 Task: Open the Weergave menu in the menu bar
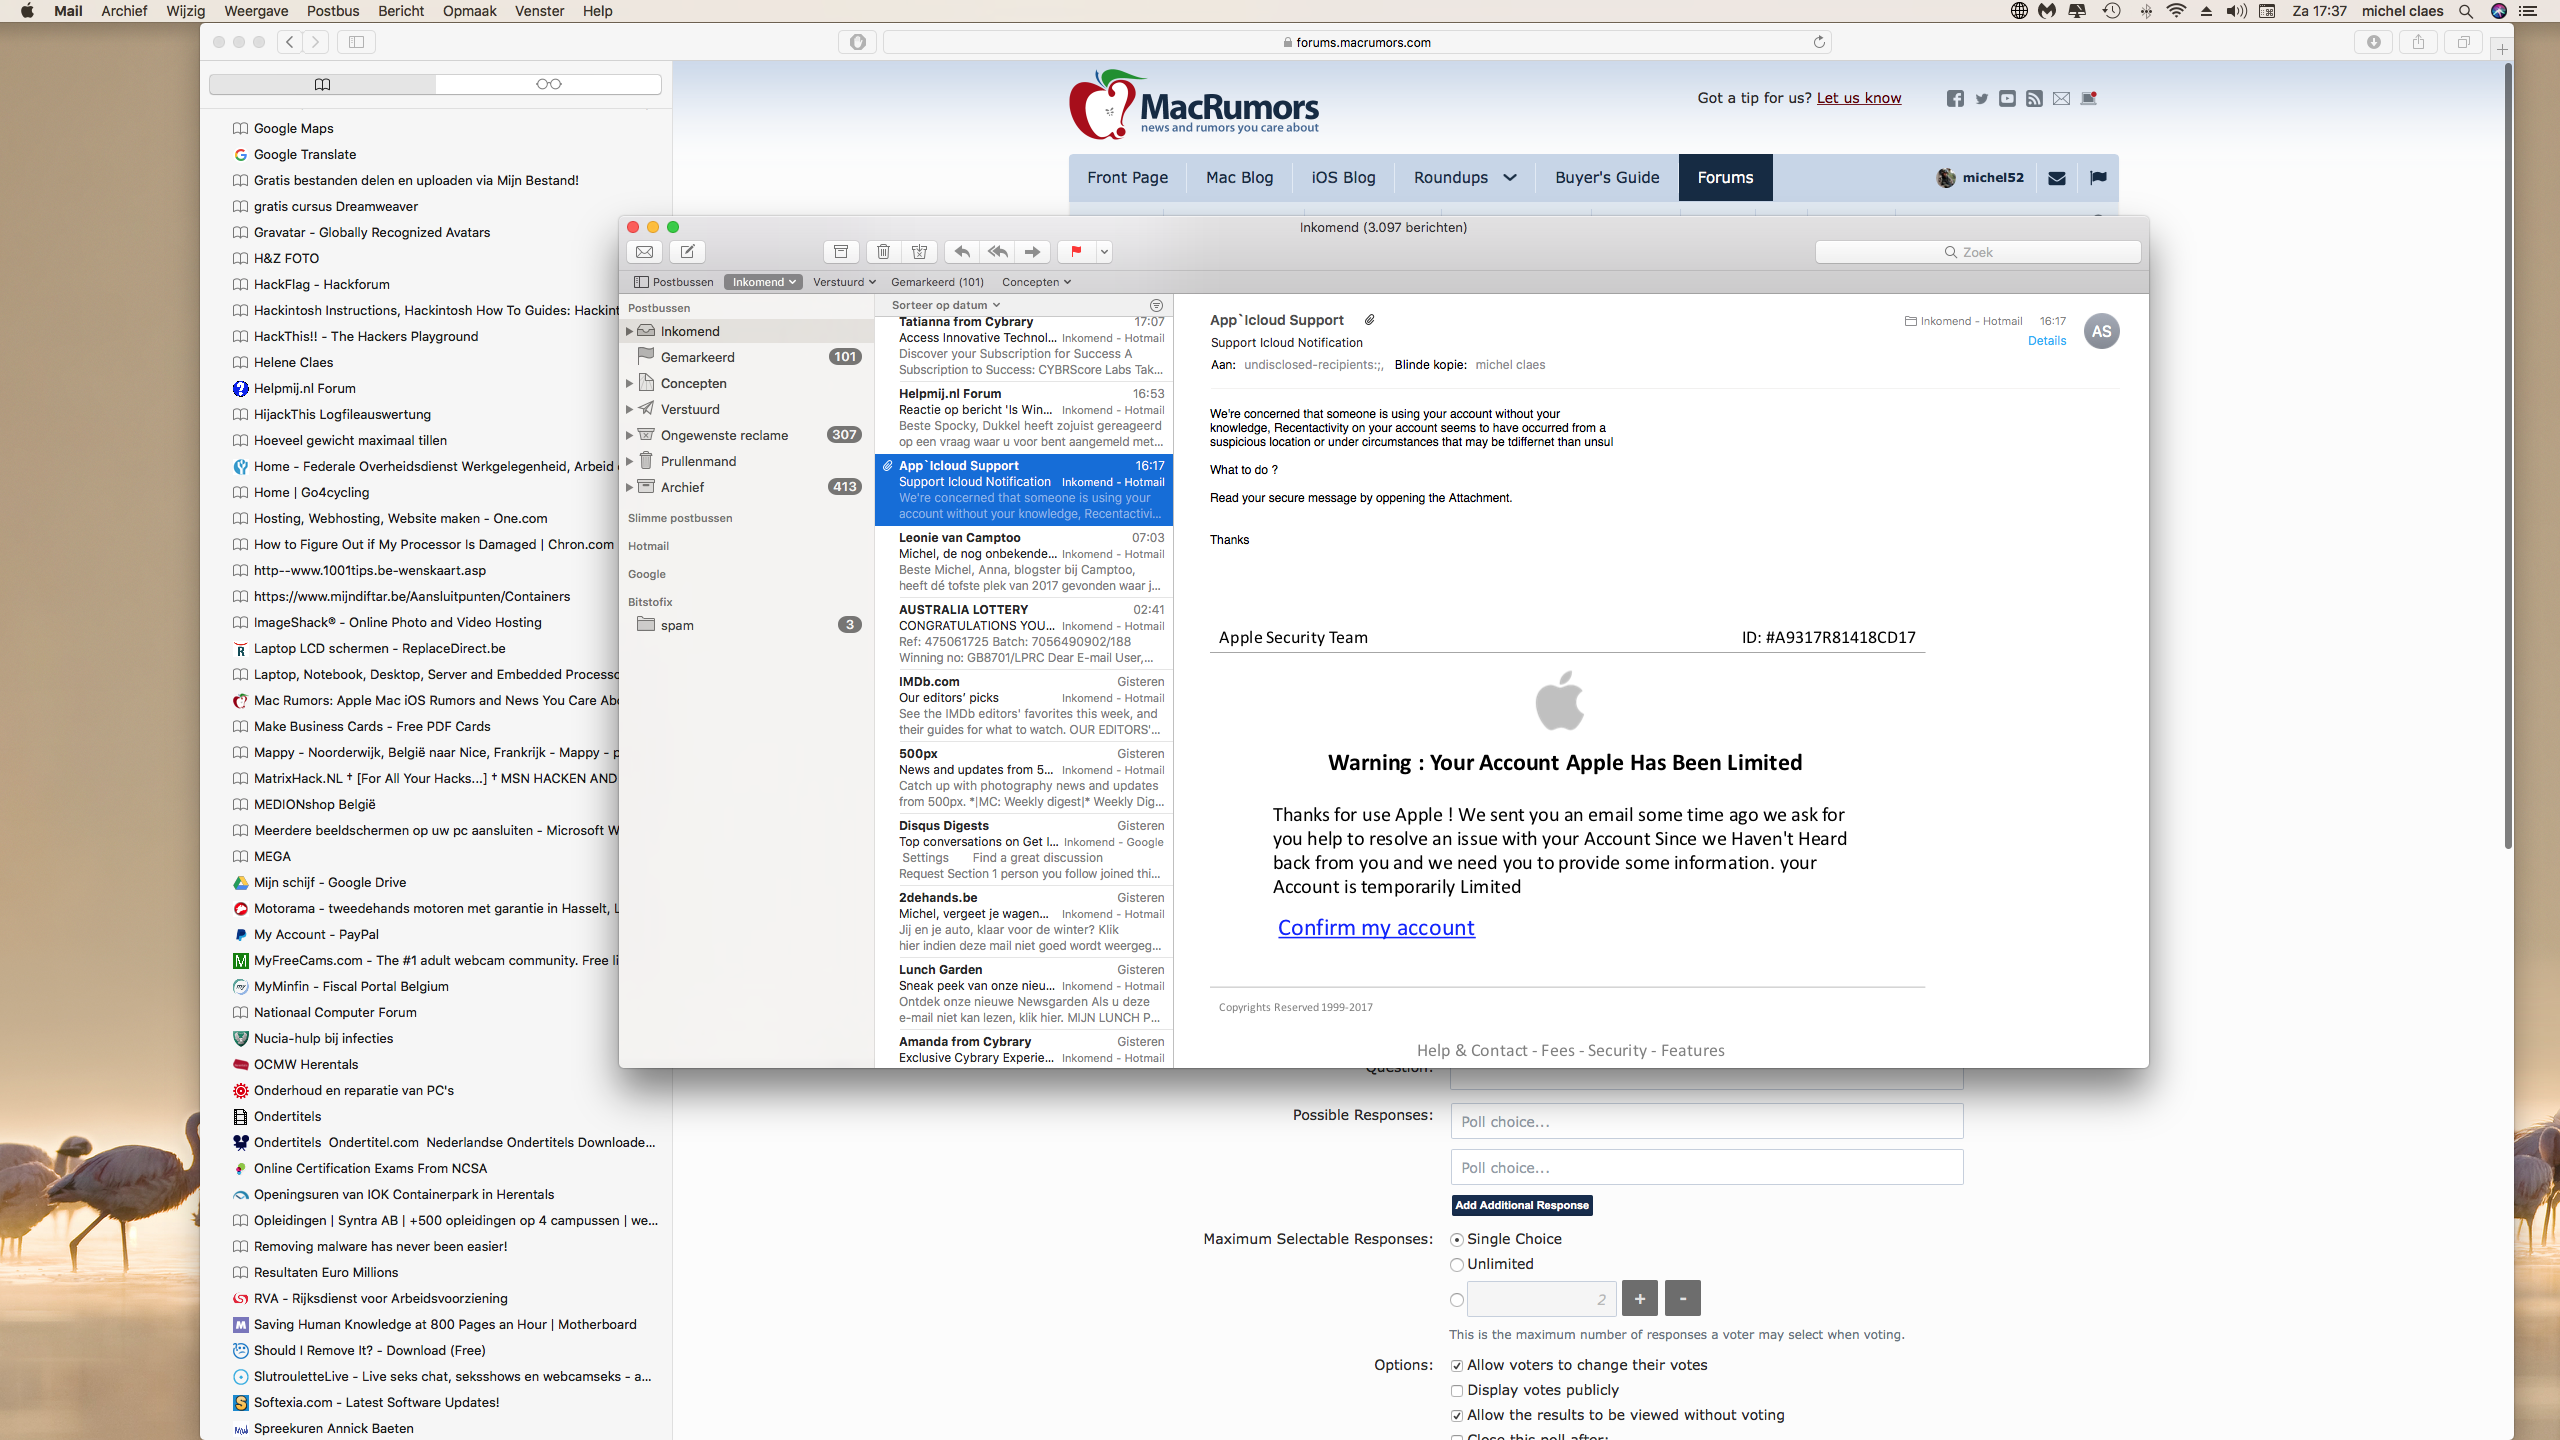(256, 11)
